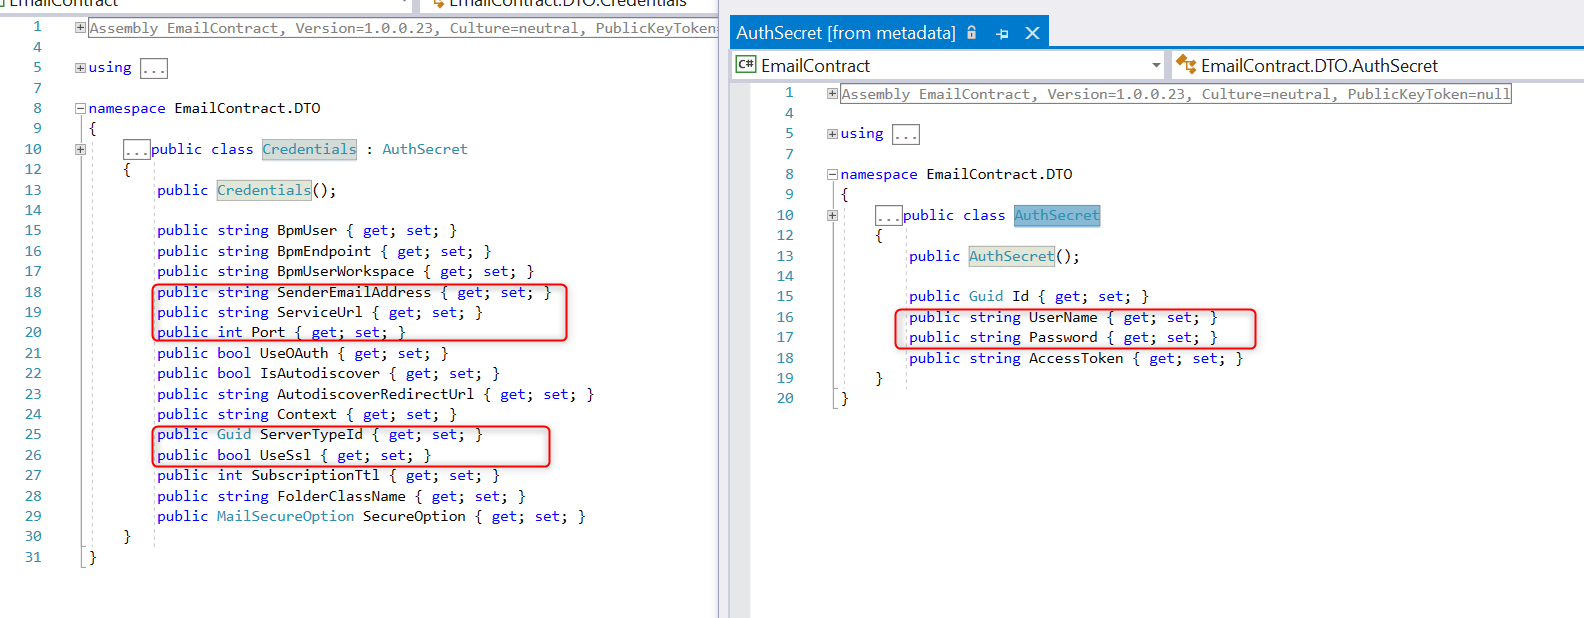Click the collapsed ellipsis box after using in right pane
The width and height of the screenshot is (1584, 618).
tap(905, 134)
